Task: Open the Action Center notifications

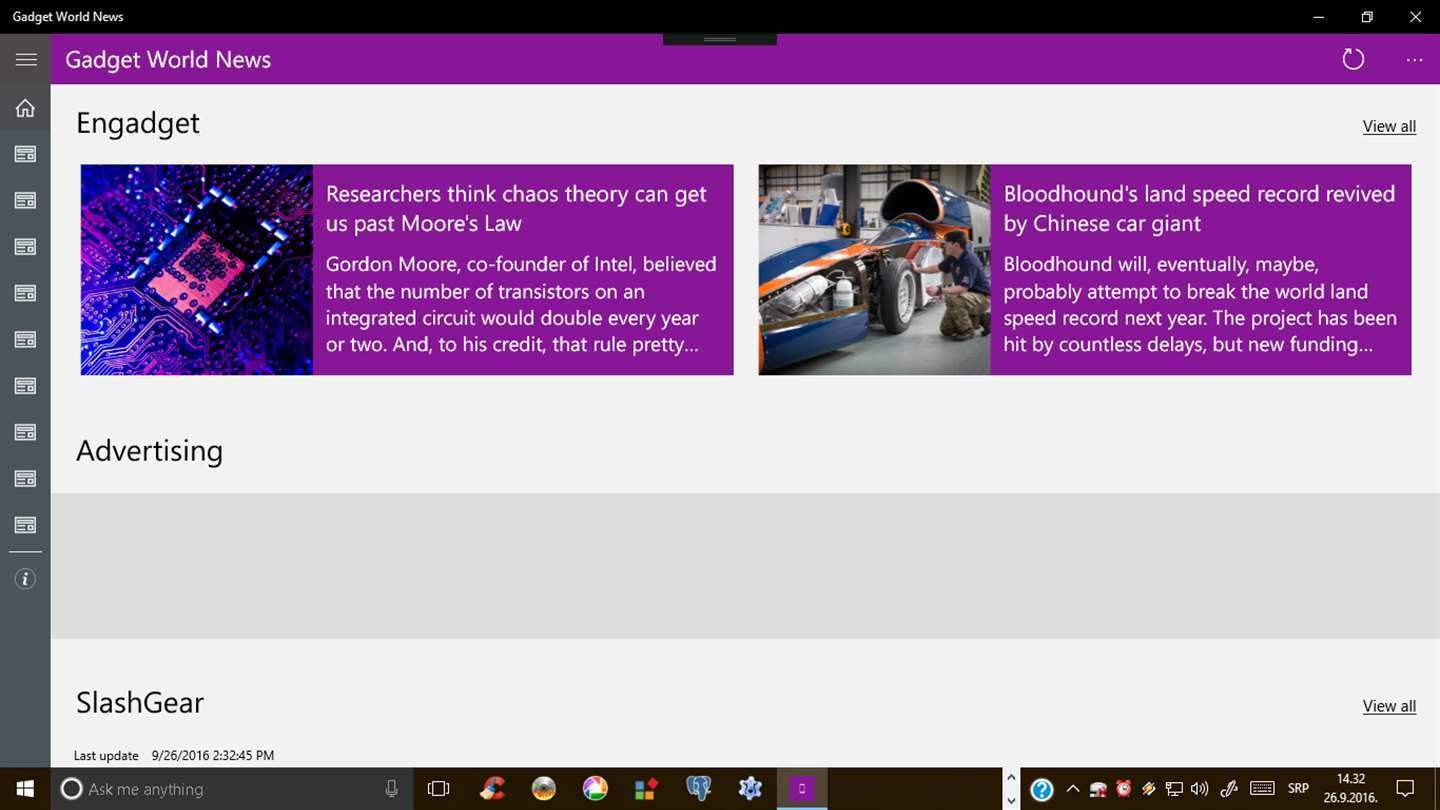Action: click(1405, 789)
